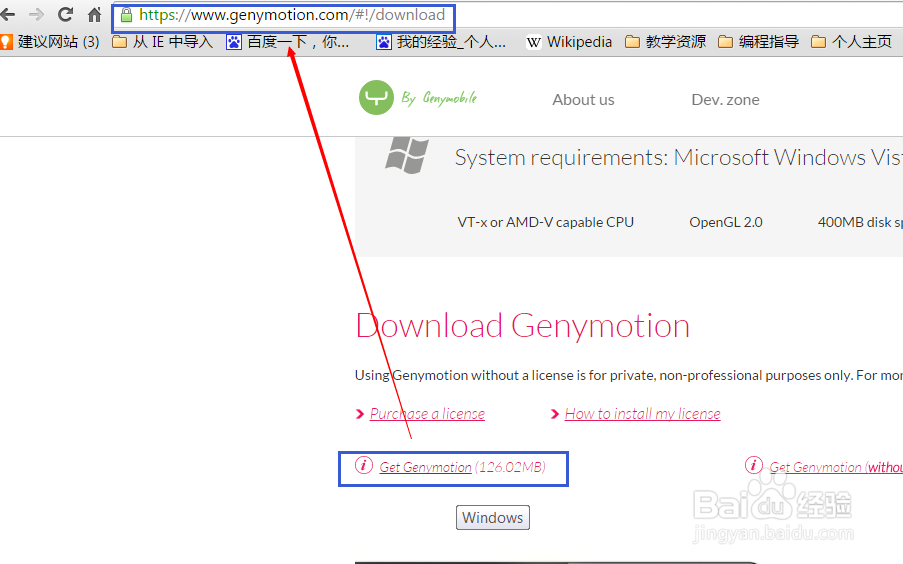Viewport: 903px width, 564px height.
Task: Click info icon beside without-VirtualBox download
Action: 754,465
